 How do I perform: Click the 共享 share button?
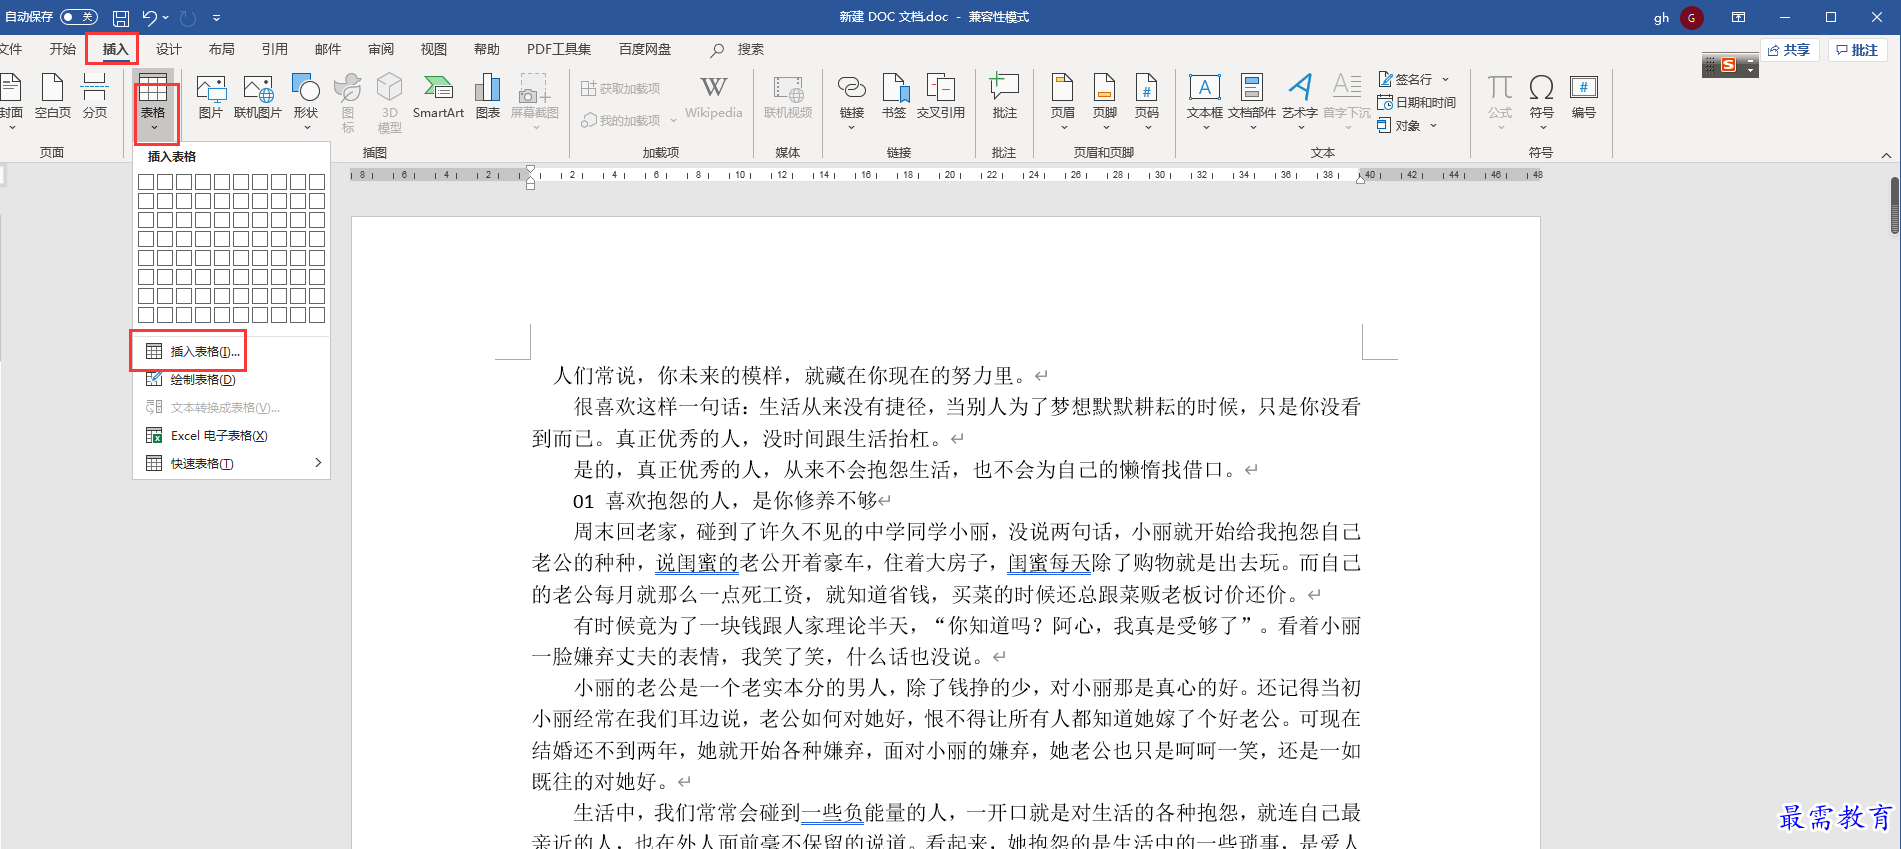(1789, 50)
